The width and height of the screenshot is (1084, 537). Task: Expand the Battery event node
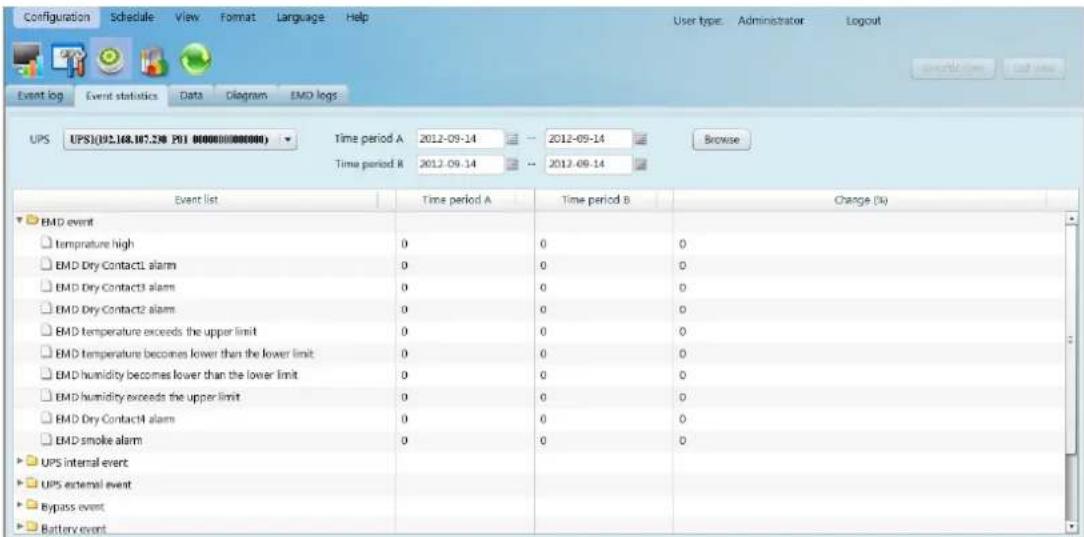(x=20, y=529)
